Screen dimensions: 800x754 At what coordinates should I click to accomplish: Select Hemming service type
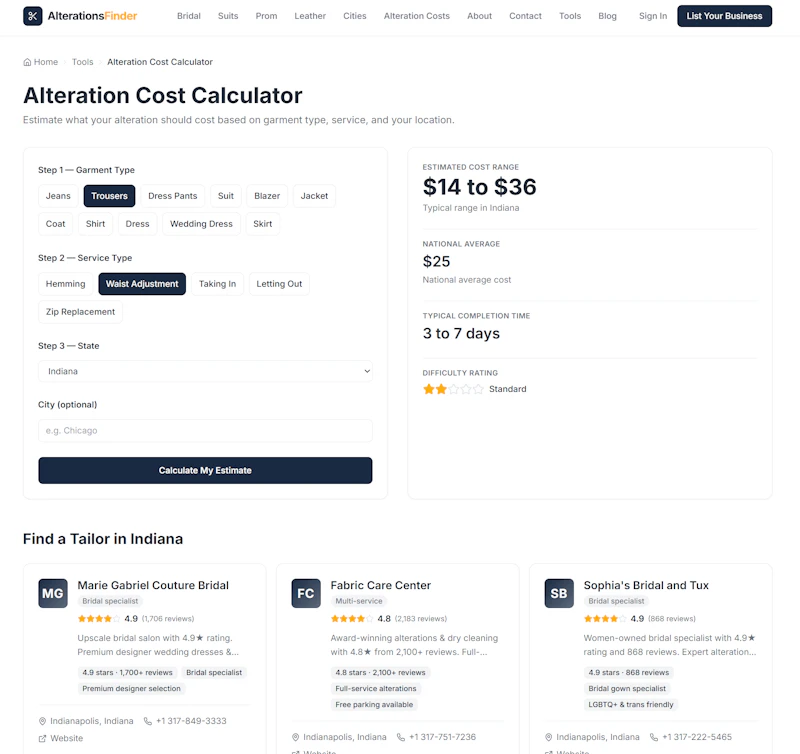[x=65, y=284]
